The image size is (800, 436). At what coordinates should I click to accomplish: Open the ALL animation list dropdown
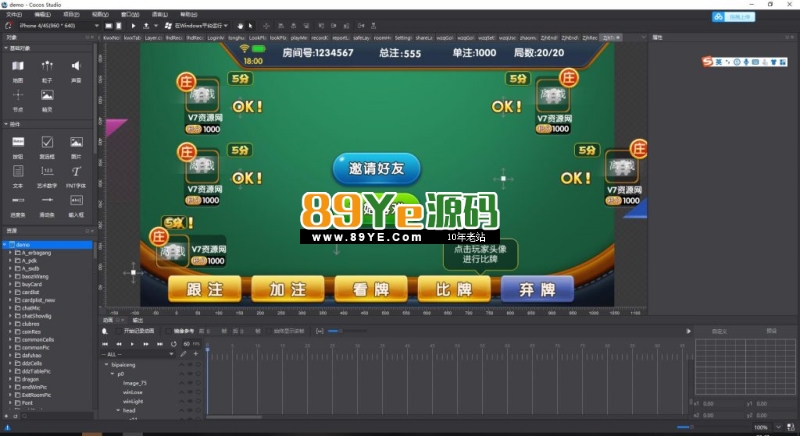pyautogui.click(x=137, y=354)
